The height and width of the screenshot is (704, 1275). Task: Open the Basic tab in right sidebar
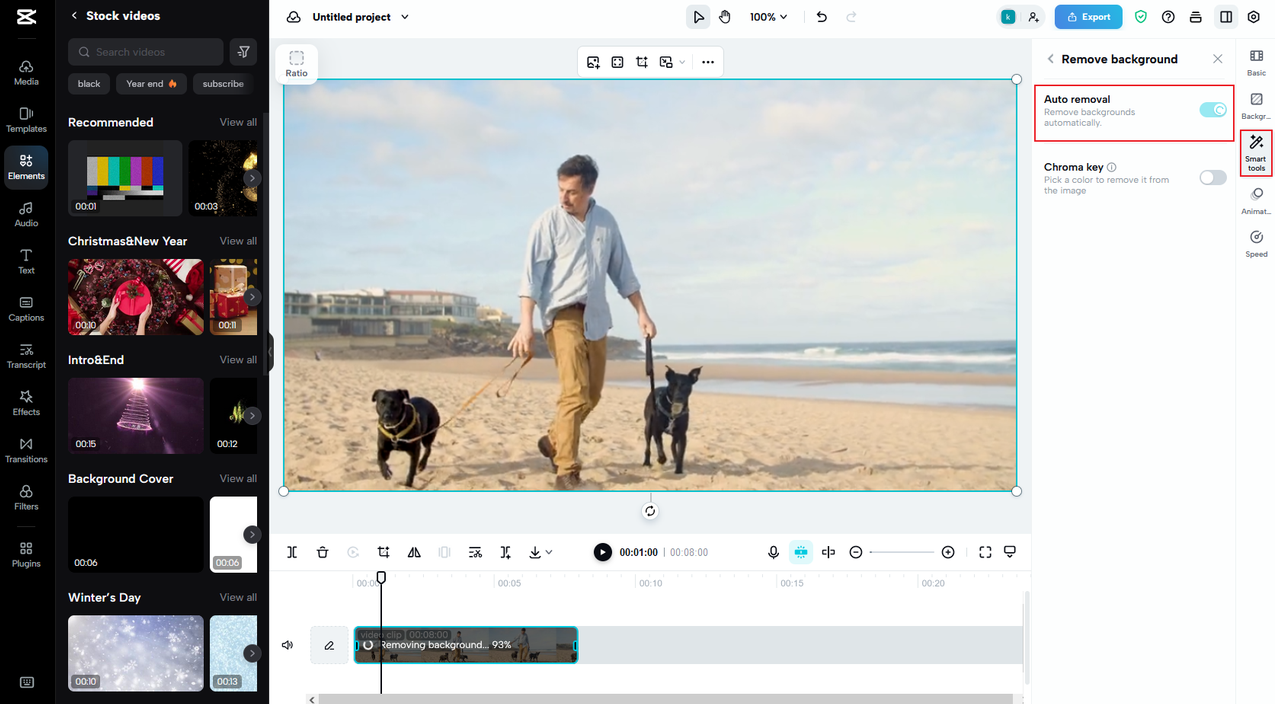point(1256,62)
